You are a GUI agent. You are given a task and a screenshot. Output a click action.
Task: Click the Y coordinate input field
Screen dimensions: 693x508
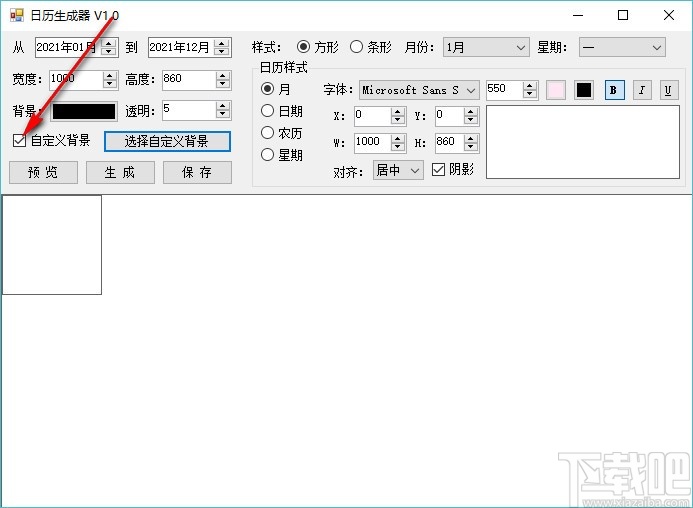[449, 116]
